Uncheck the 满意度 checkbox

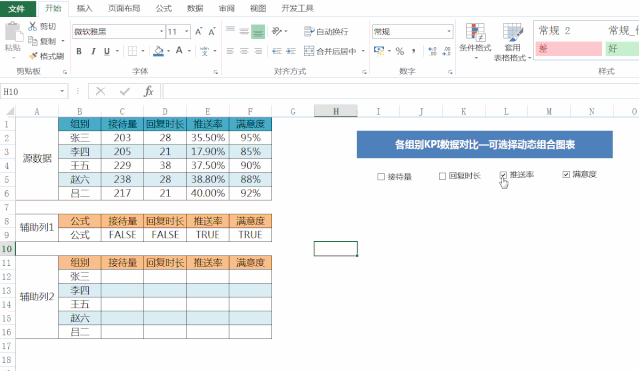click(x=566, y=174)
